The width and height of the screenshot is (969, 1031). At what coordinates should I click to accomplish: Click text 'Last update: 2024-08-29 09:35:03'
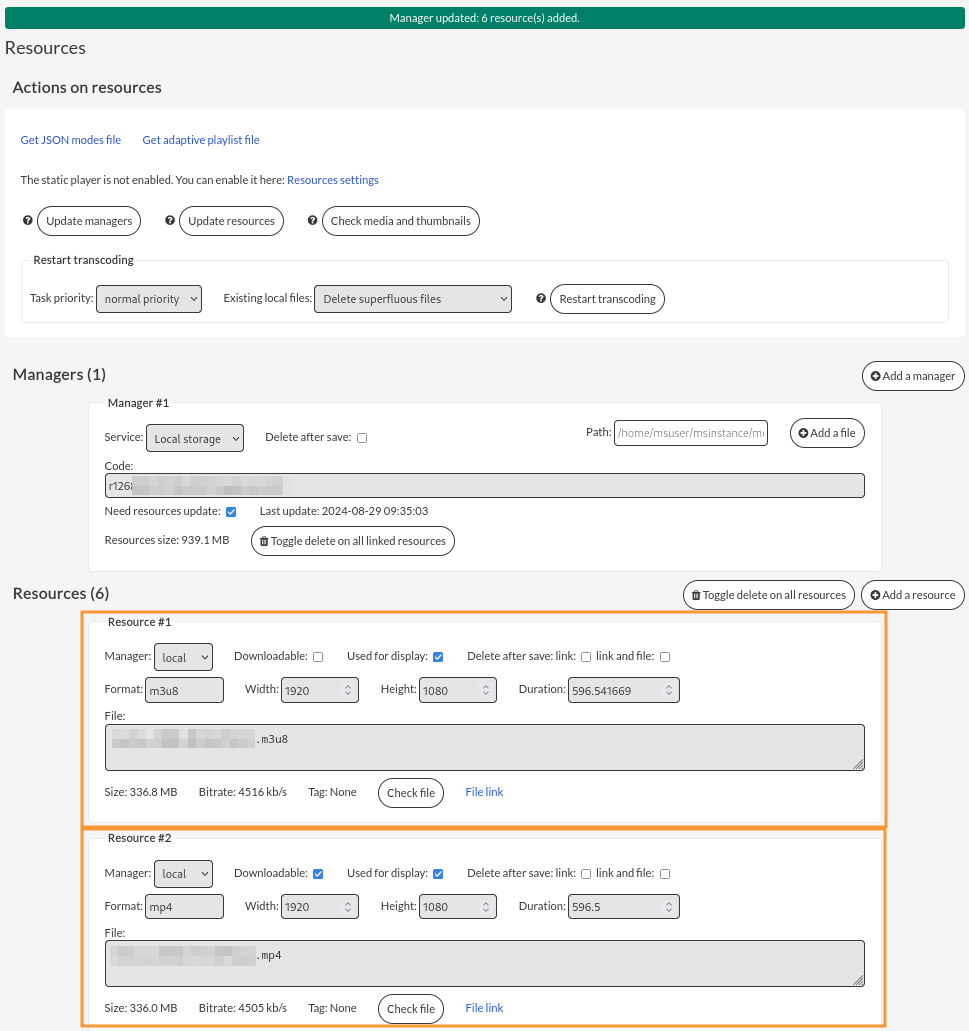coord(344,511)
